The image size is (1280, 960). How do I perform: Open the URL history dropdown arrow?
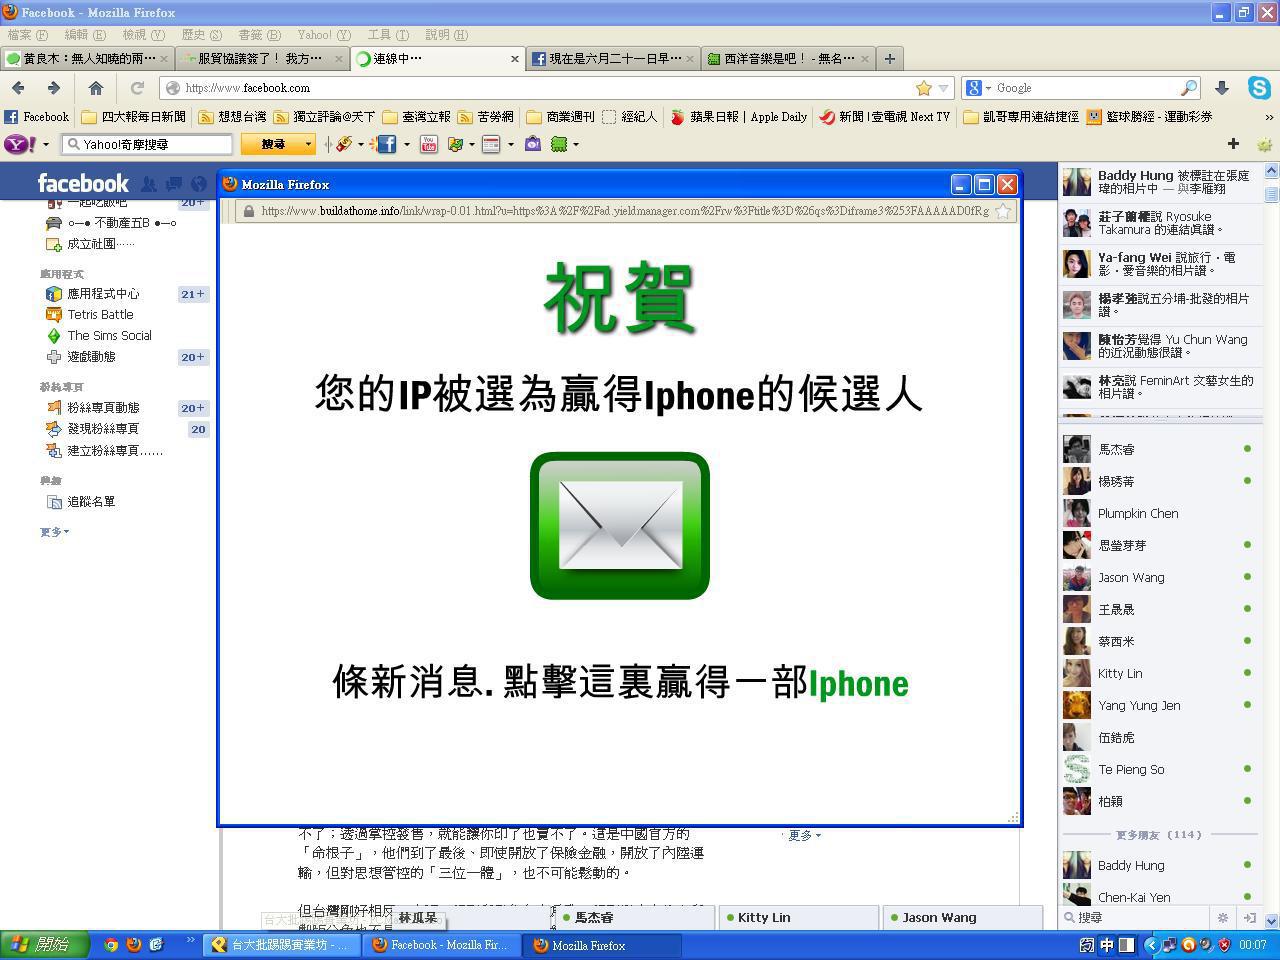pos(943,88)
